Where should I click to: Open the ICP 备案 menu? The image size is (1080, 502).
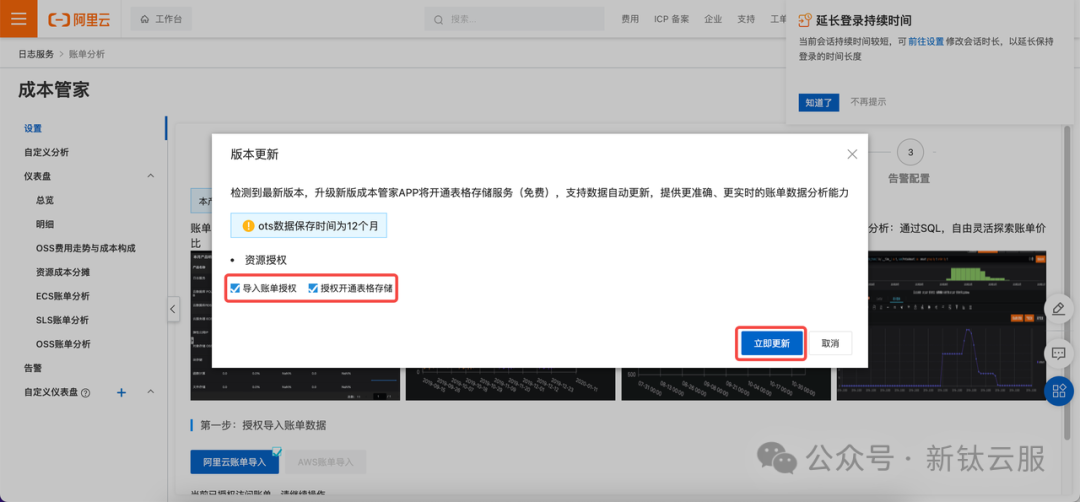671,19
